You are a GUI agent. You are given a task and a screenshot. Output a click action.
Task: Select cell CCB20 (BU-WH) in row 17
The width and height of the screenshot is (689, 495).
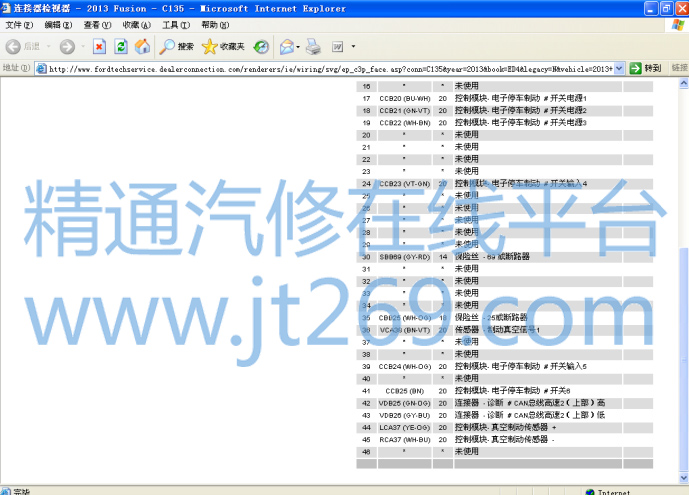(405, 98)
